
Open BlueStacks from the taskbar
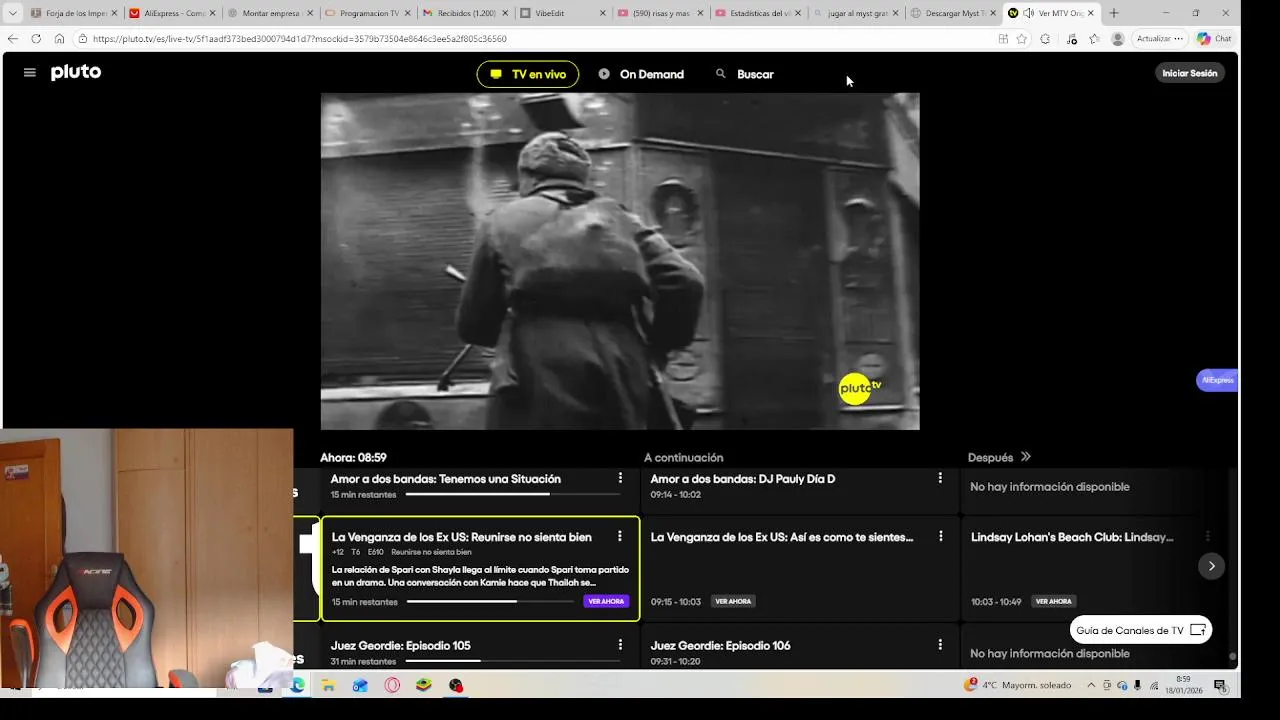[424, 685]
